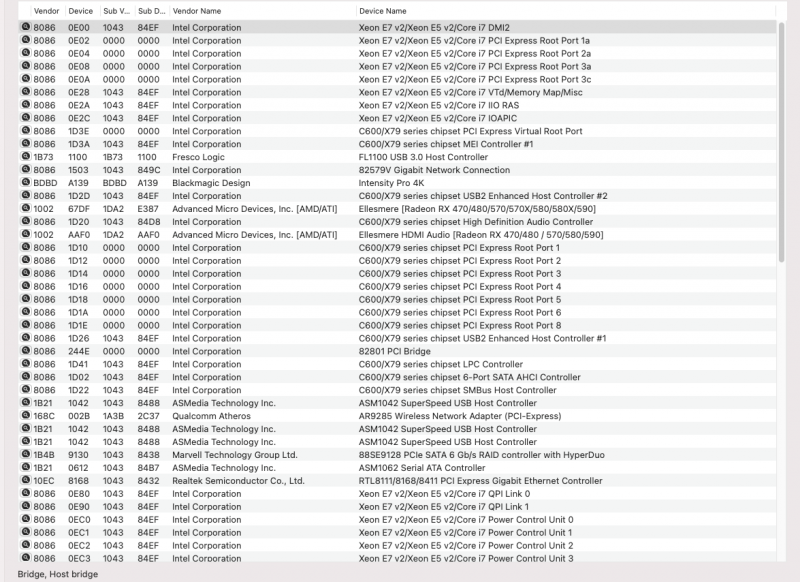Click magnifier icon for AR9285 Wireless Network Adapter

tap(26, 416)
